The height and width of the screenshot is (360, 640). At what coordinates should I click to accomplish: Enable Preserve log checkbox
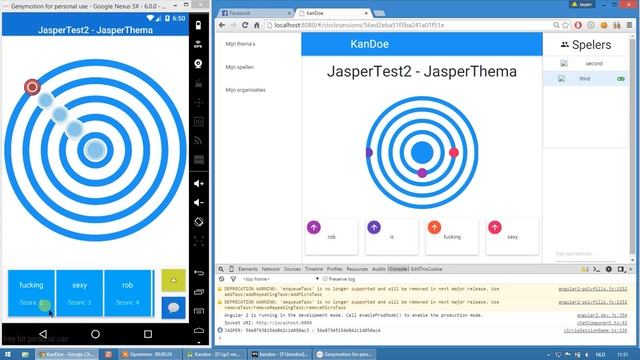click(325, 279)
